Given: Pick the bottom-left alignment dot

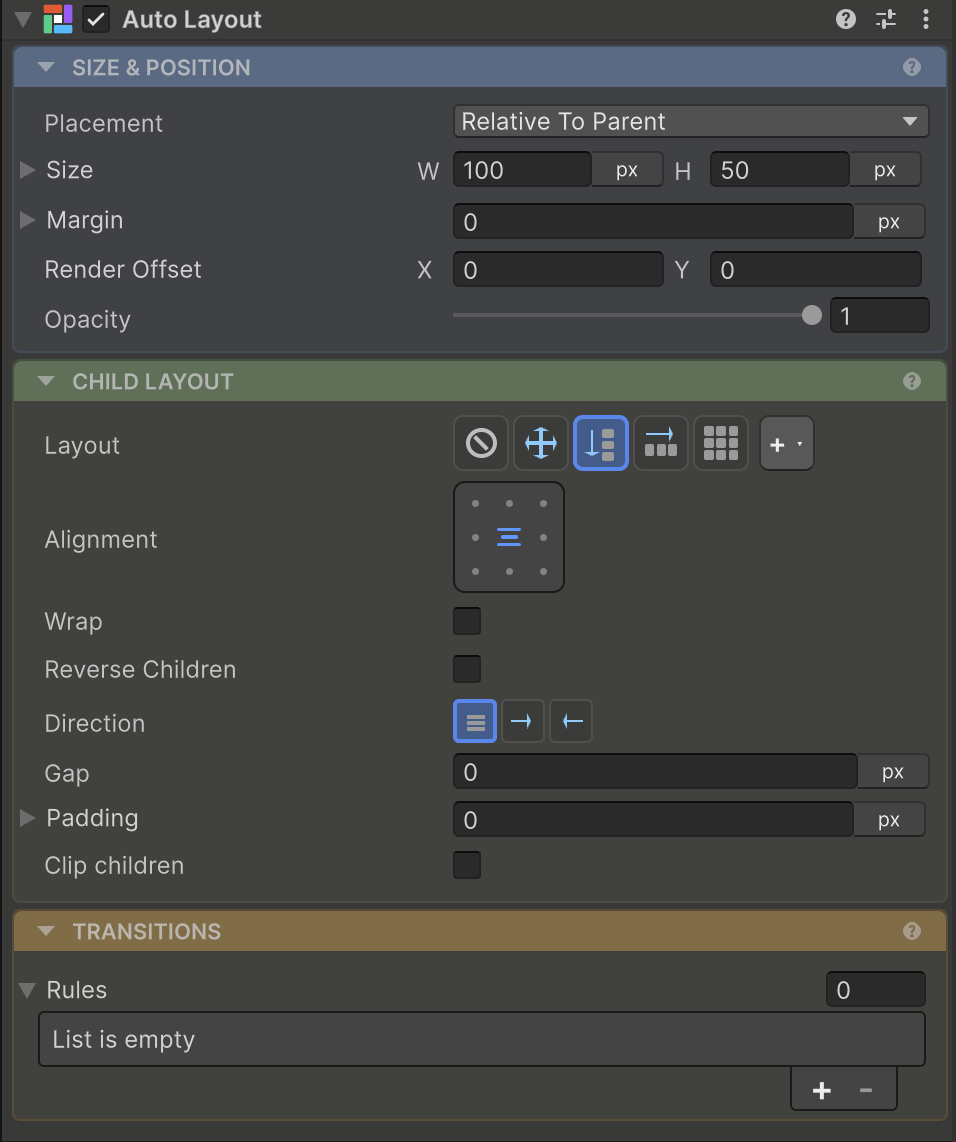Looking at the screenshot, I should click(x=475, y=572).
